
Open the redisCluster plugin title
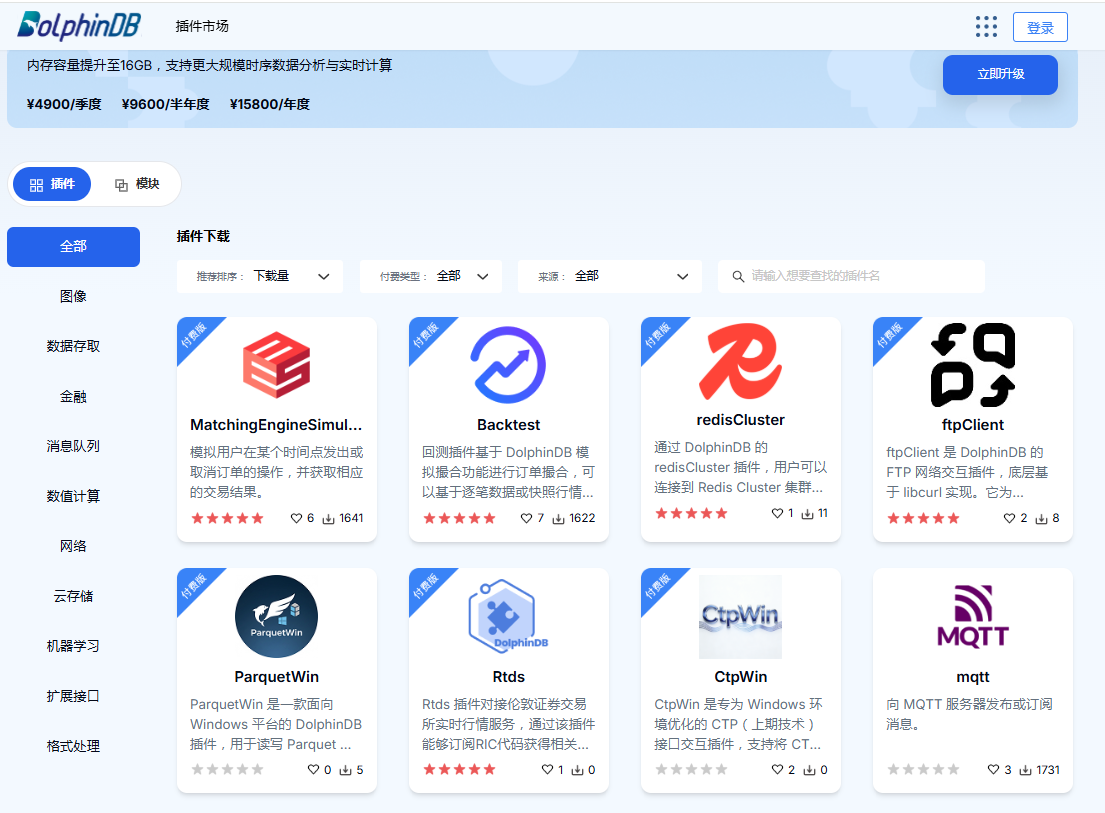coord(740,420)
